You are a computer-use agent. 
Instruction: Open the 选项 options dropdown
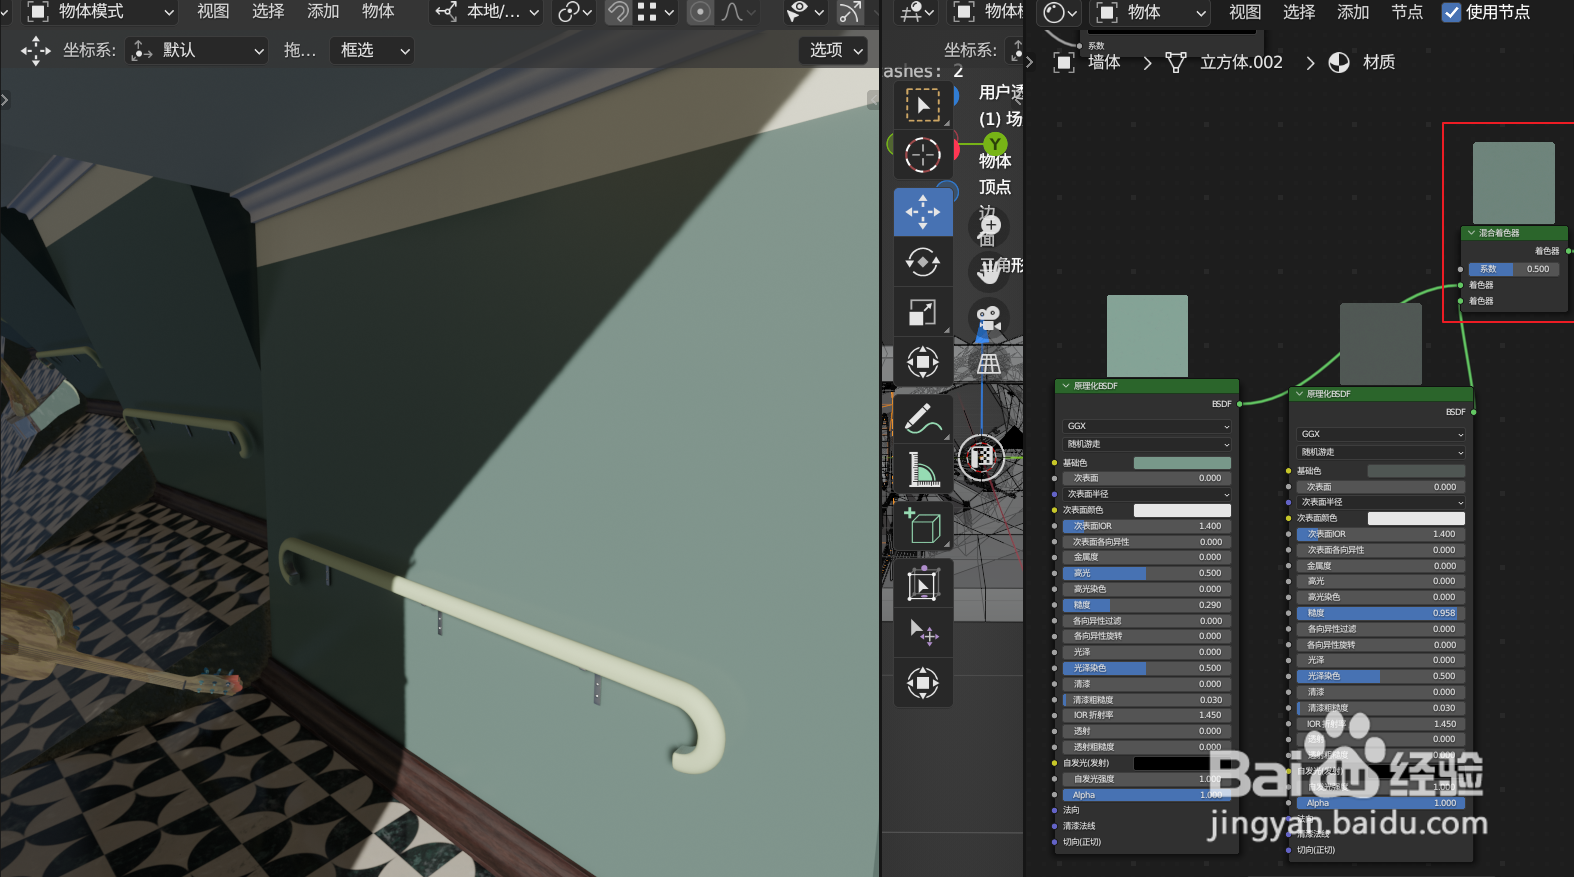[x=832, y=50]
